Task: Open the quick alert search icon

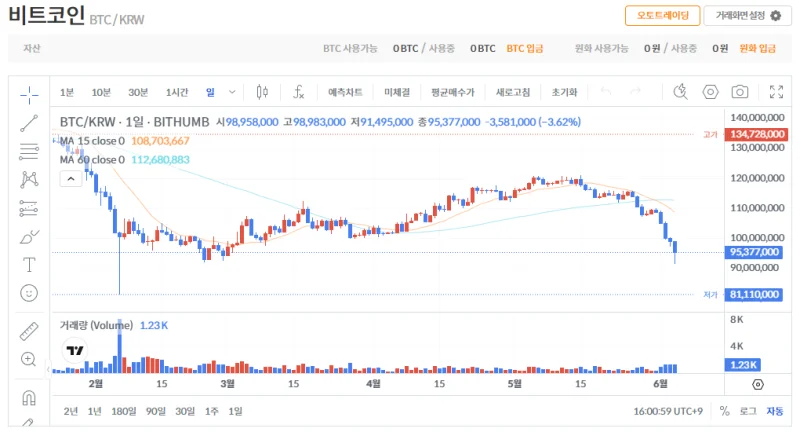Action: (680, 92)
